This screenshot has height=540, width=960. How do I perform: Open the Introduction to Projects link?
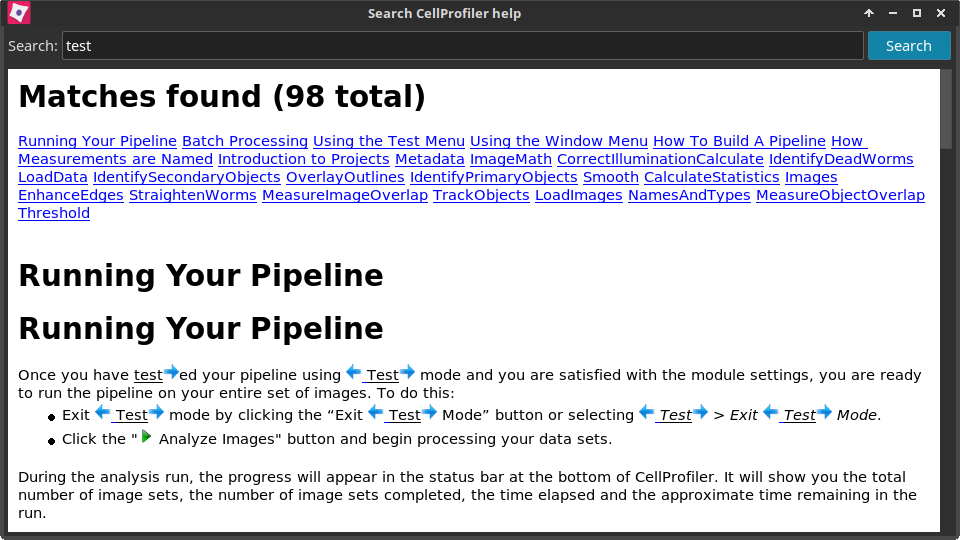click(304, 159)
